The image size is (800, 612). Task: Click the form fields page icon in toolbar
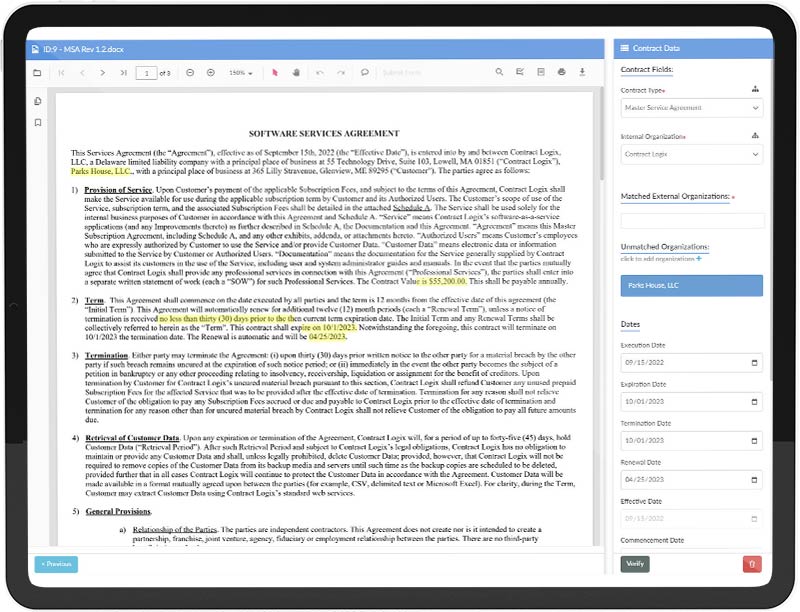(x=541, y=72)
